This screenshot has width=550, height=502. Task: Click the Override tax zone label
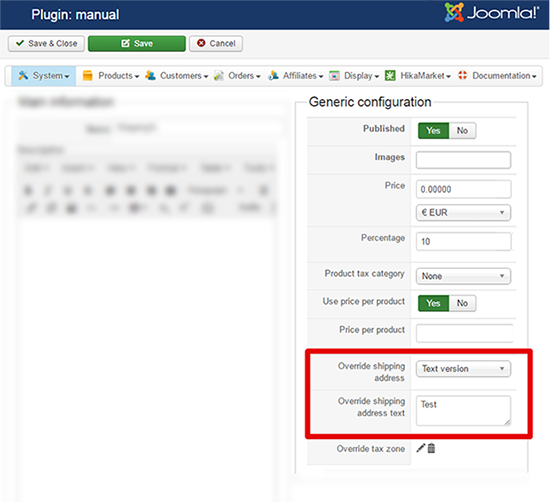click(x=371, y=449)
